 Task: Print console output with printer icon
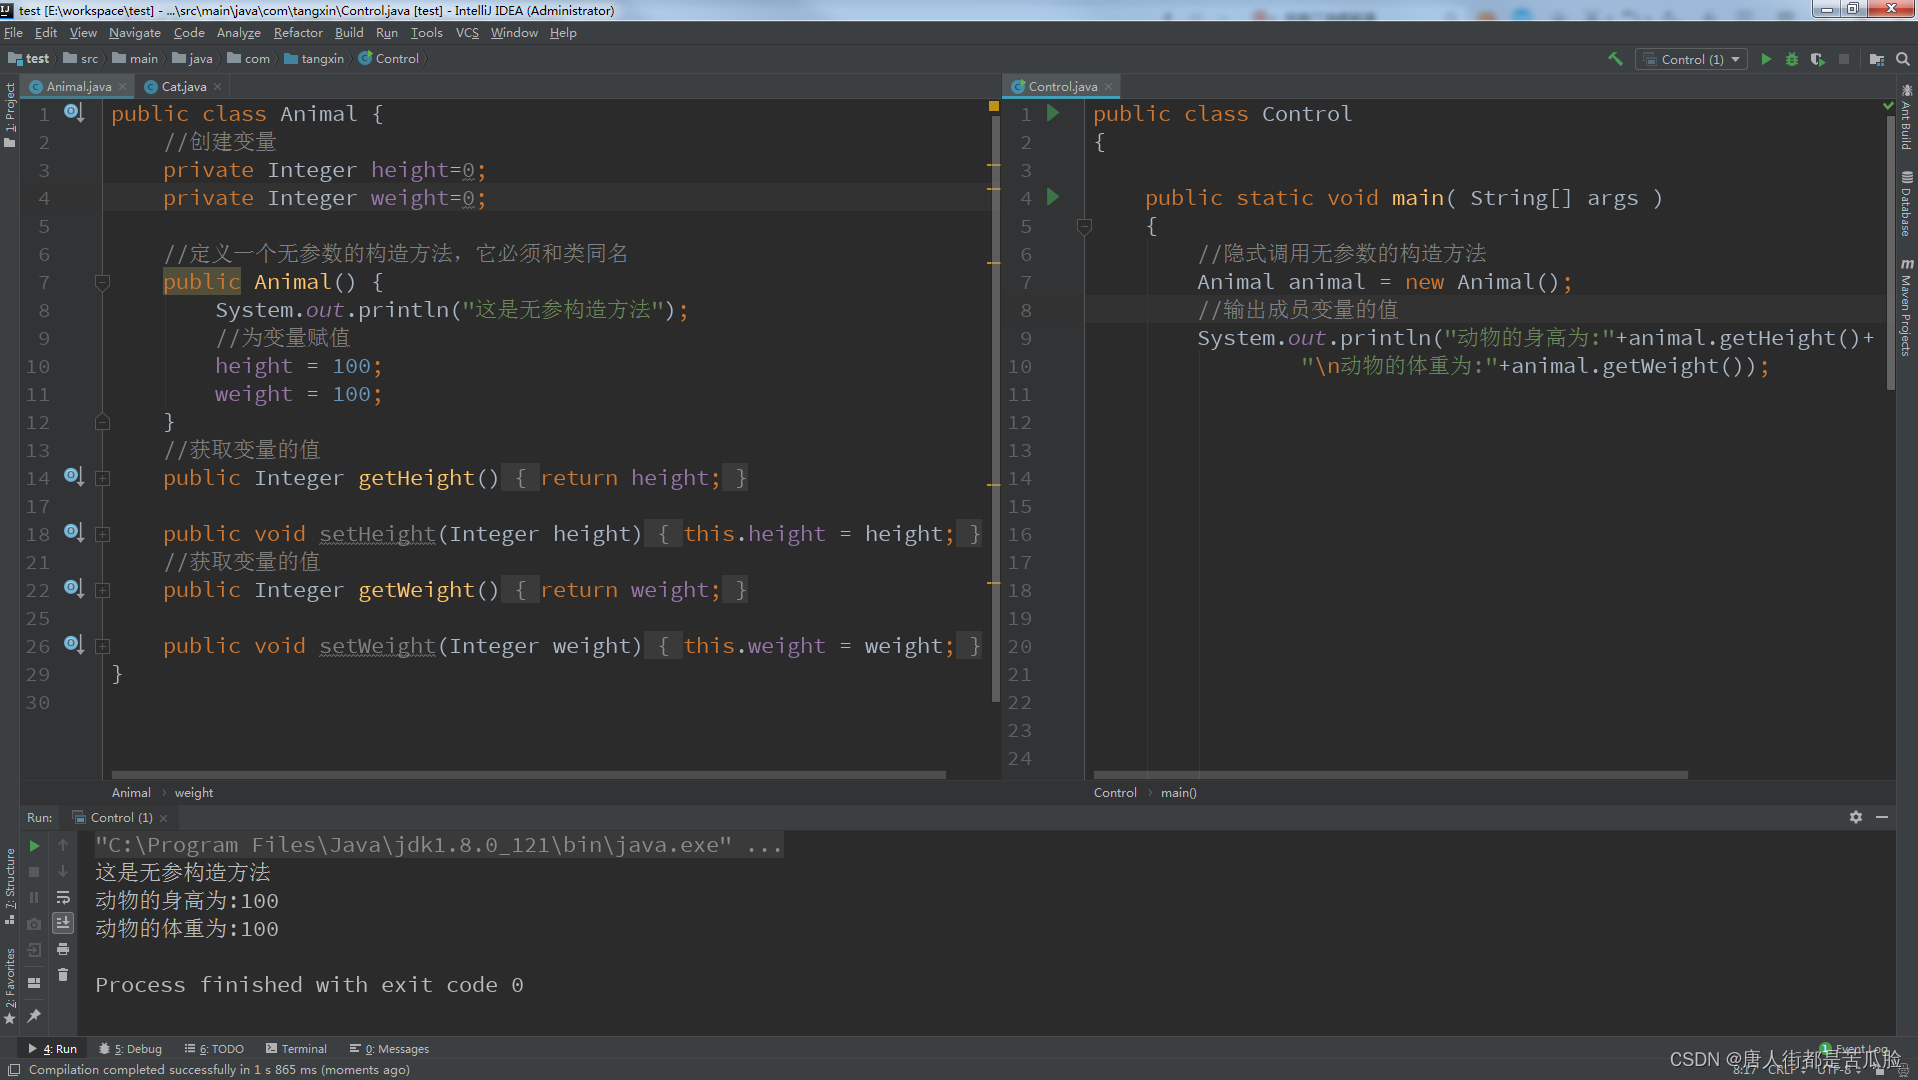[63, 949]
